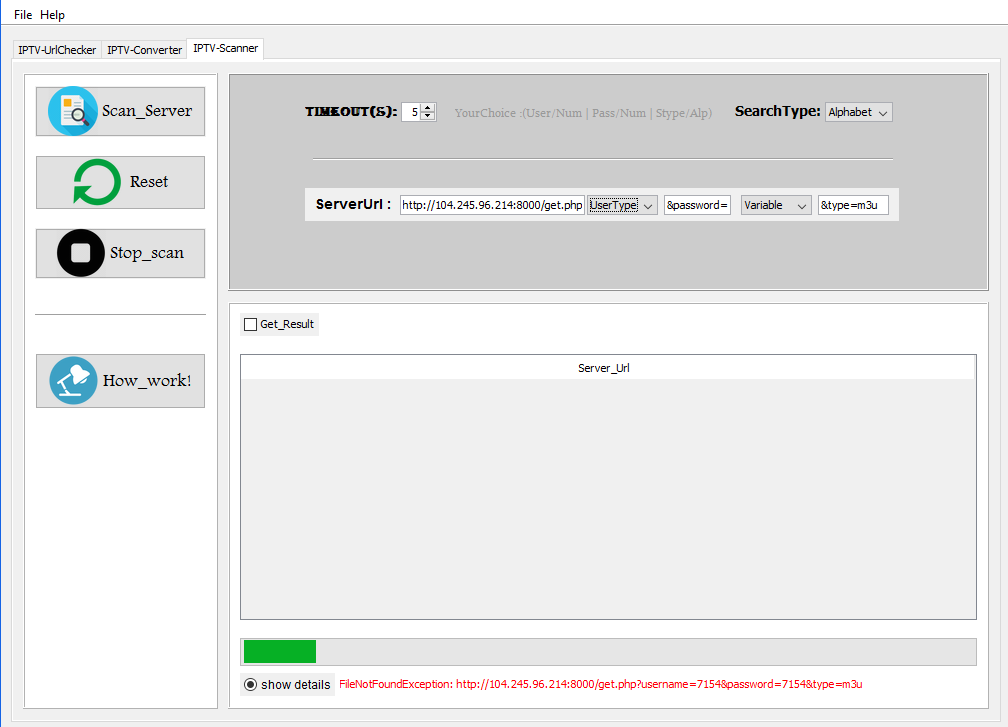Switch to the IPTV-Converter tab
Screen dimensions: 1008x727
click(145, 50)
